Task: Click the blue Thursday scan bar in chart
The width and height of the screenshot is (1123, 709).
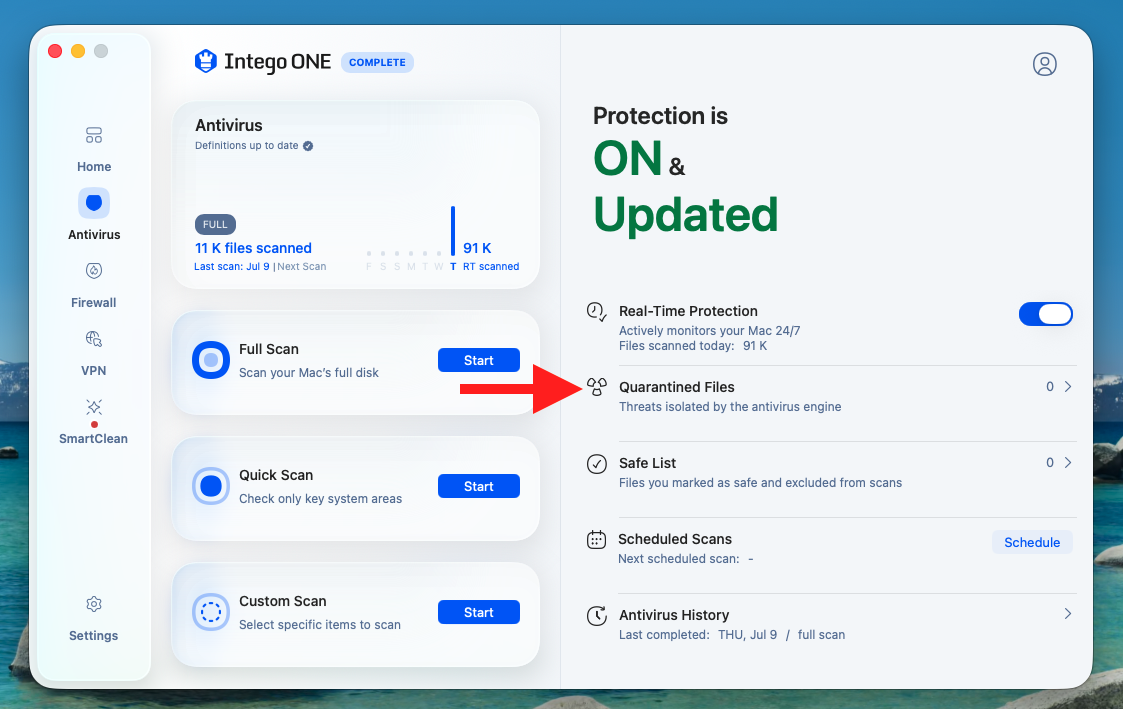Action: pyautogui.click(x=453, y=231)
